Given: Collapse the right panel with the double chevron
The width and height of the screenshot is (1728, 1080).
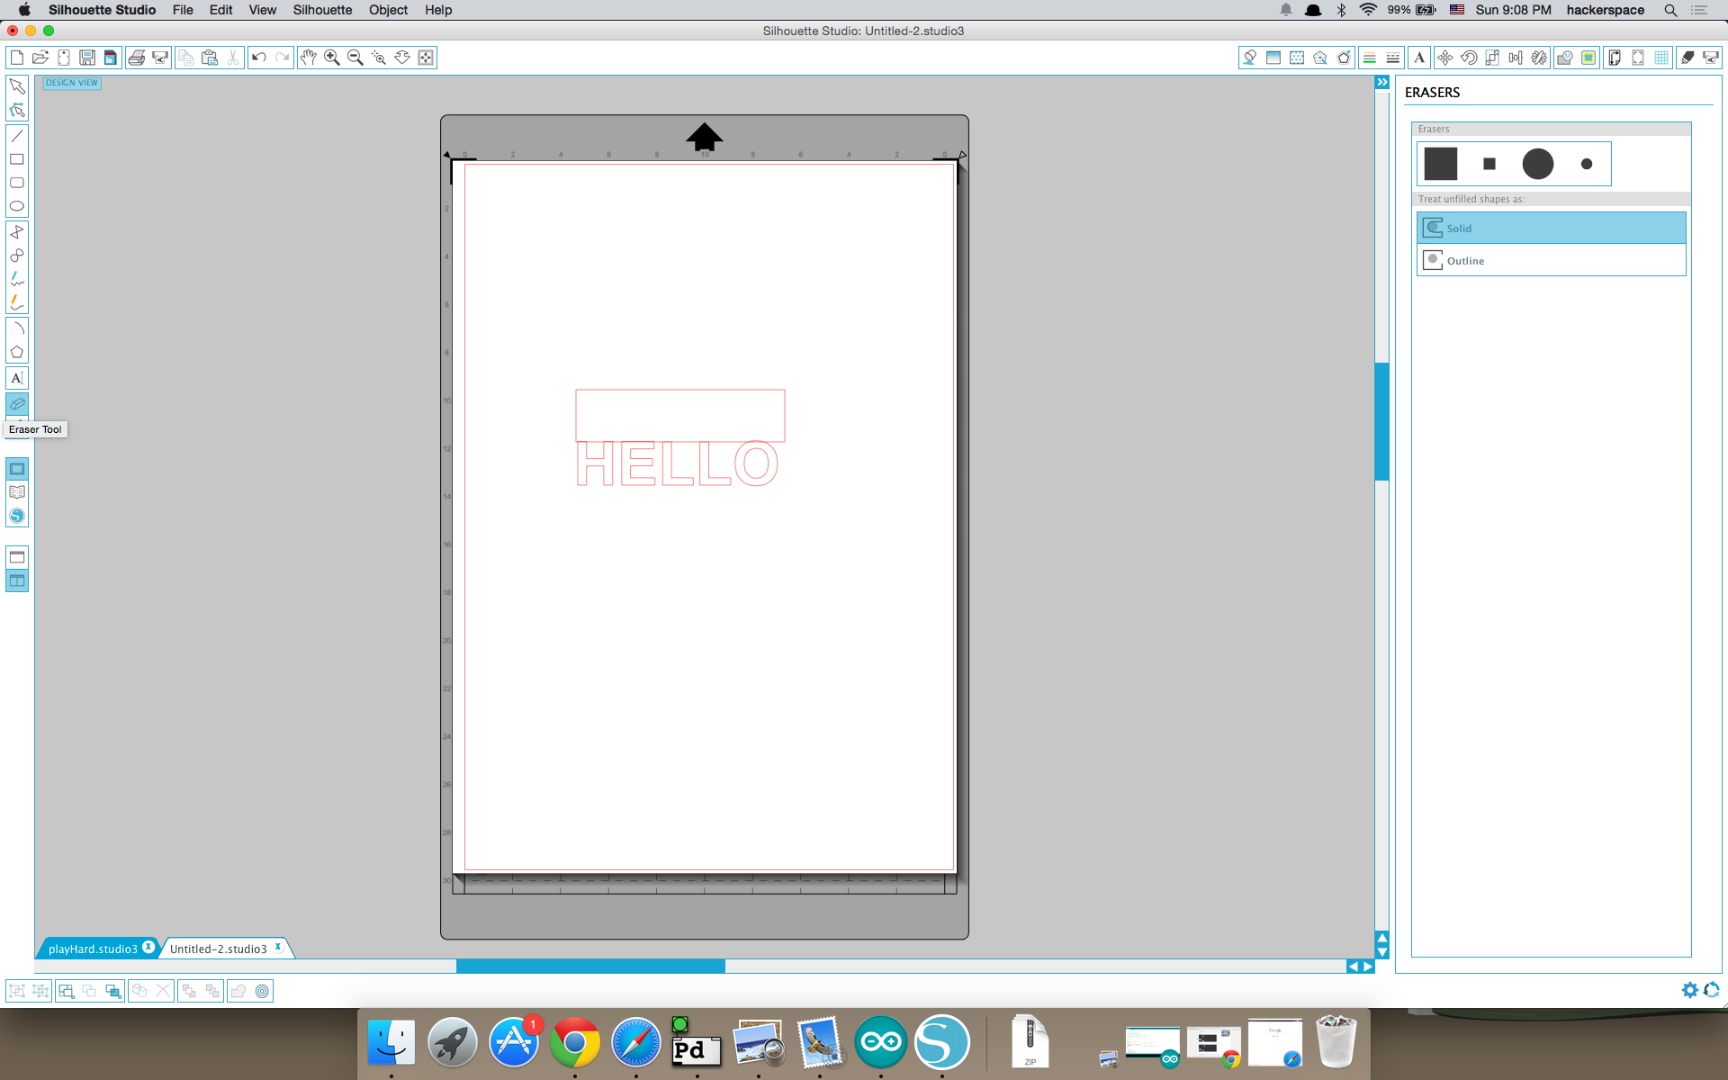Looking at the screenshot, I should [x=1381, y=82].
